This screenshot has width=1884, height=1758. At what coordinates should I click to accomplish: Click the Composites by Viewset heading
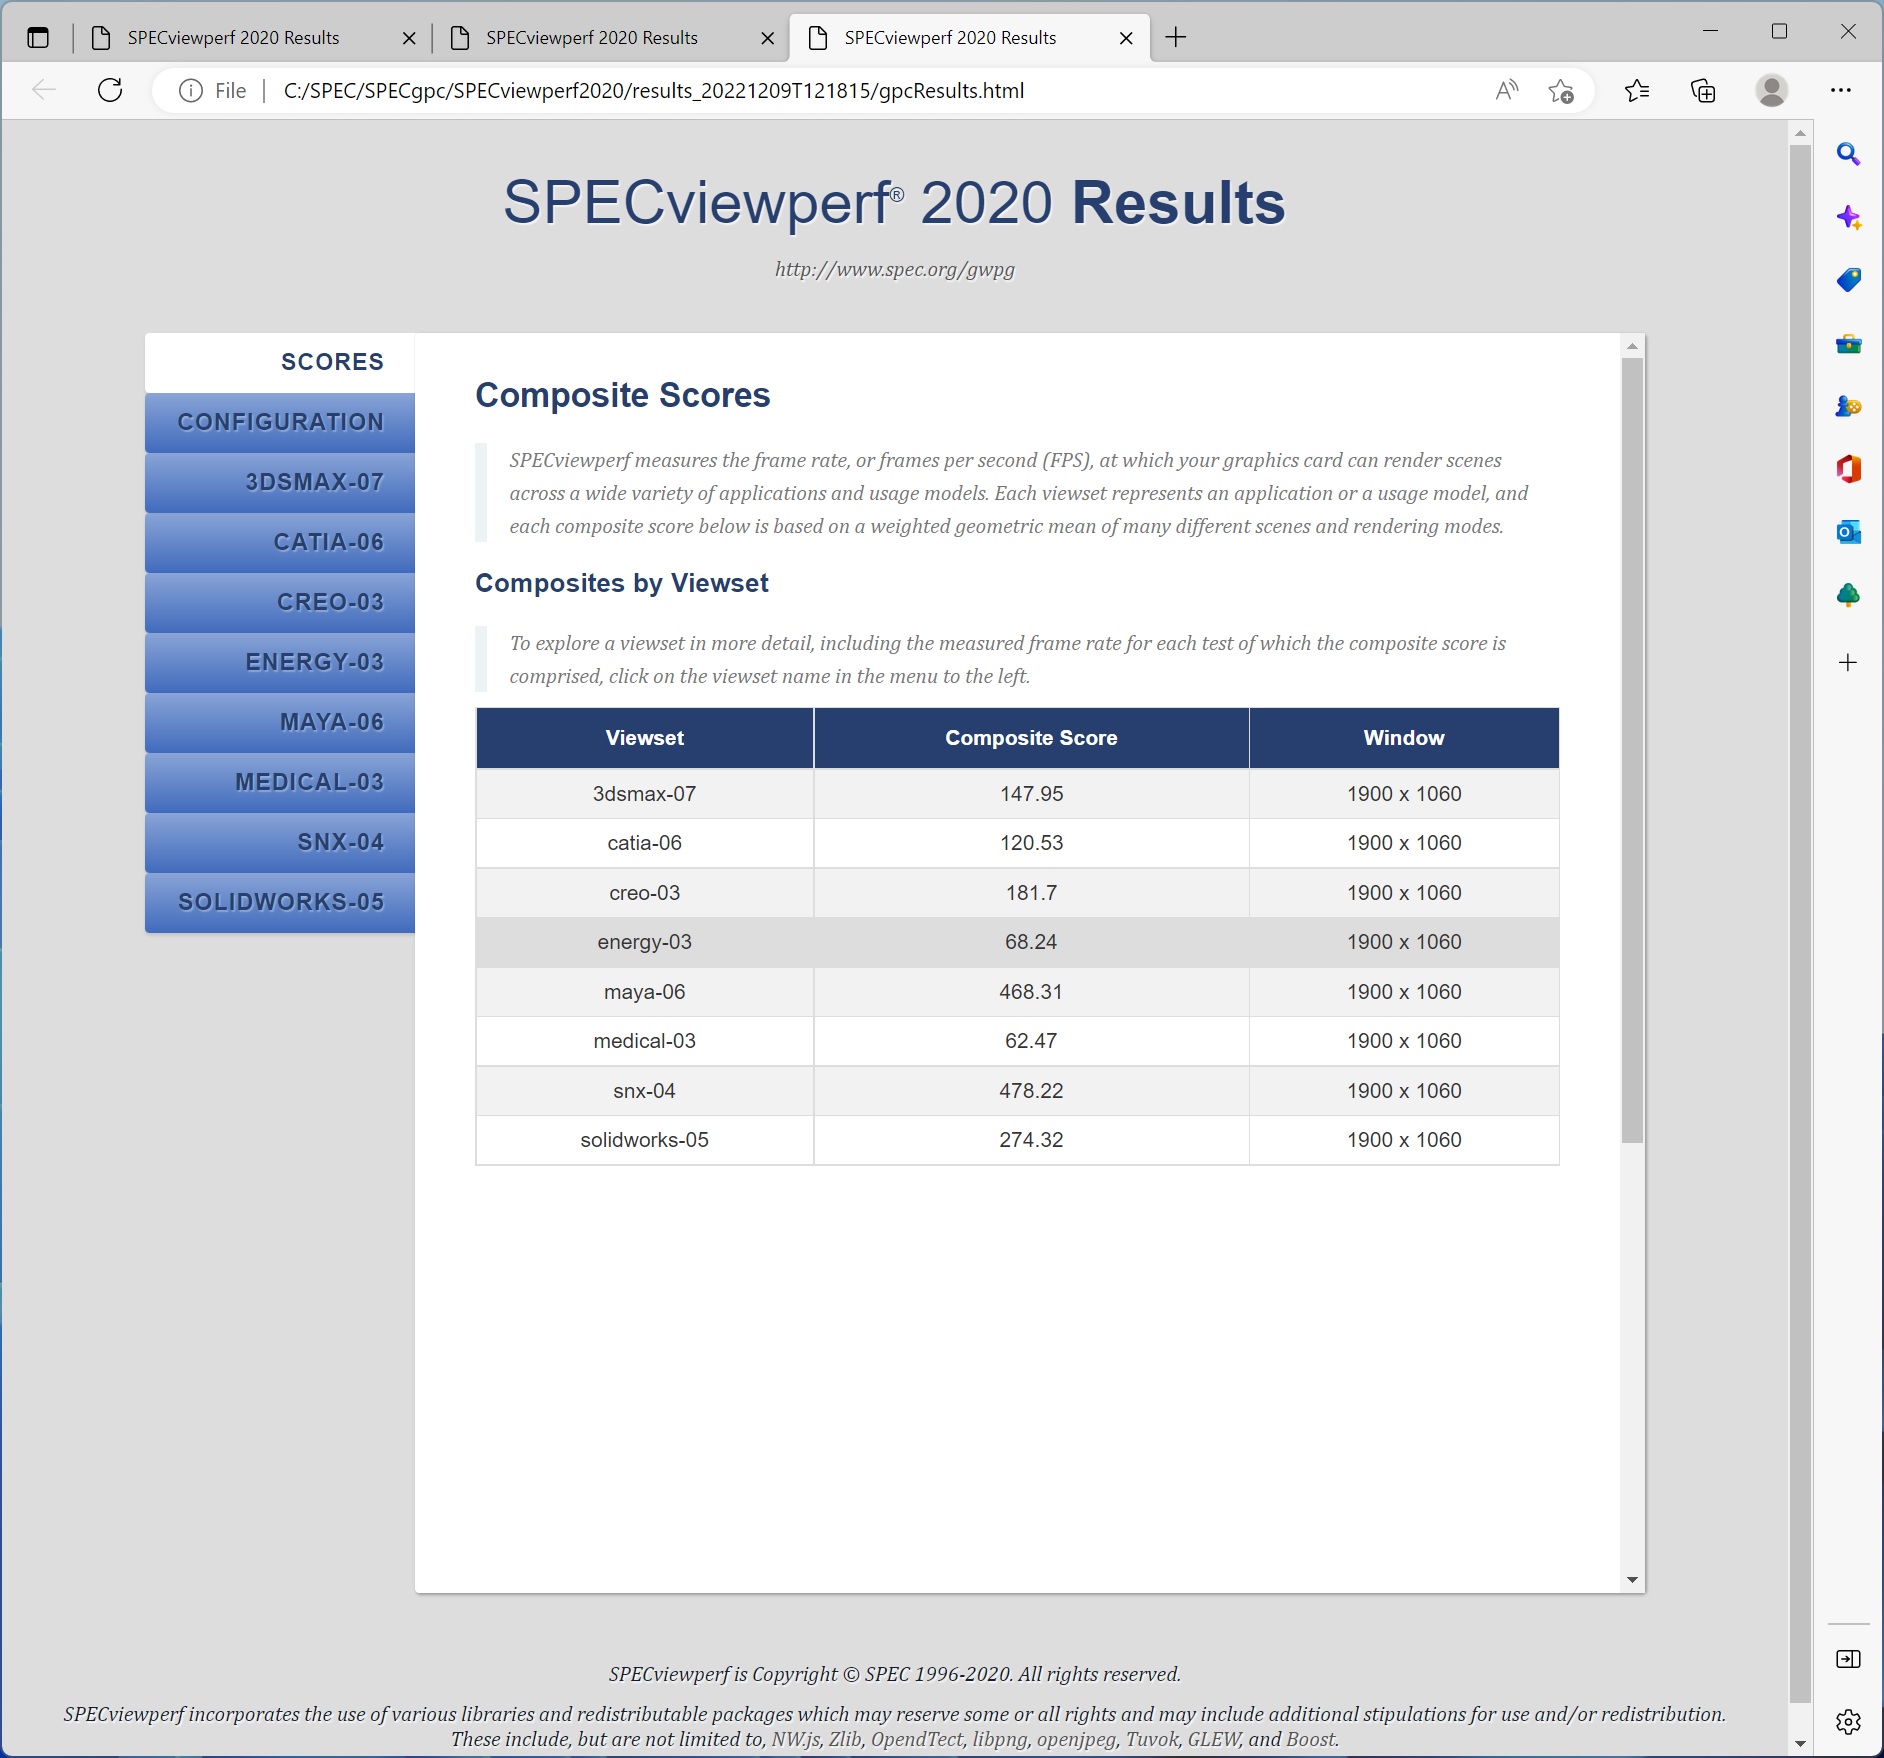pyautogui.click(x=622, y=583)
